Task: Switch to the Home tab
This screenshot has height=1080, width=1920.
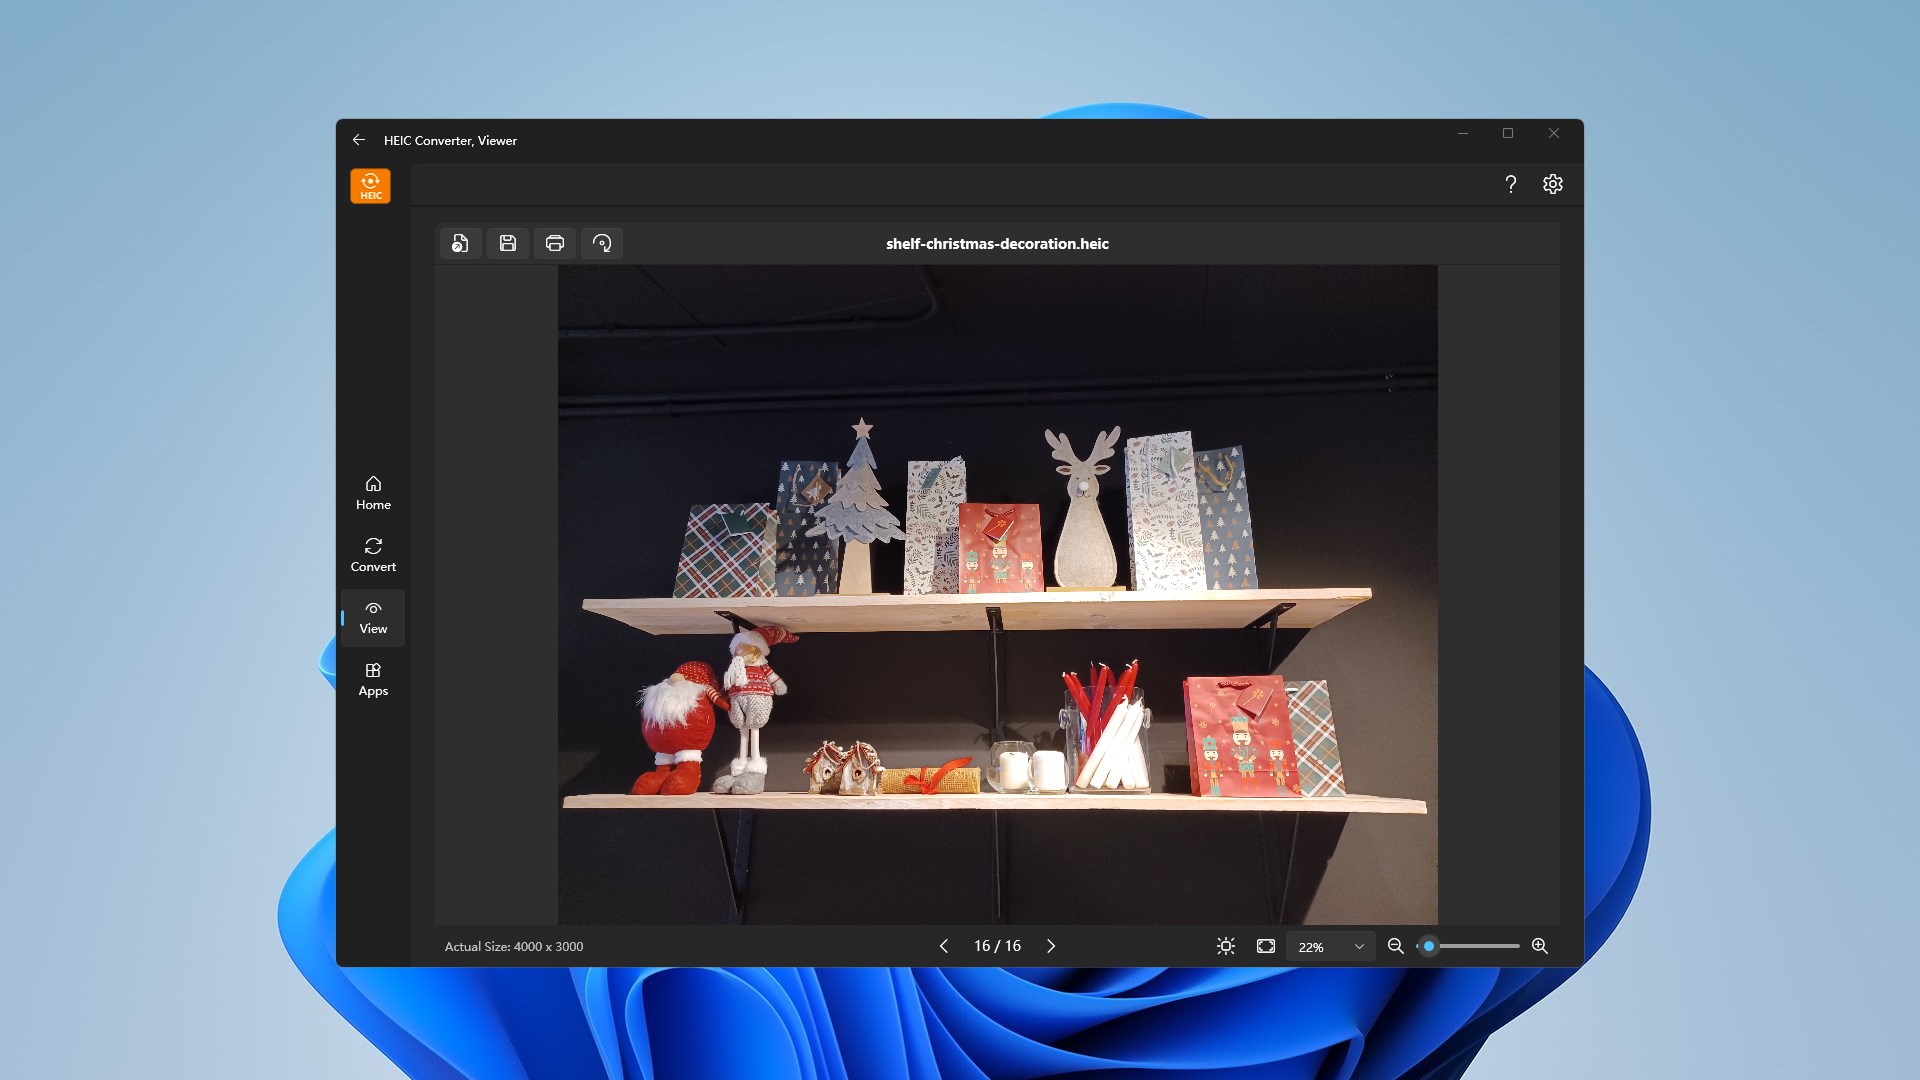Action: (x=373, y=493)
